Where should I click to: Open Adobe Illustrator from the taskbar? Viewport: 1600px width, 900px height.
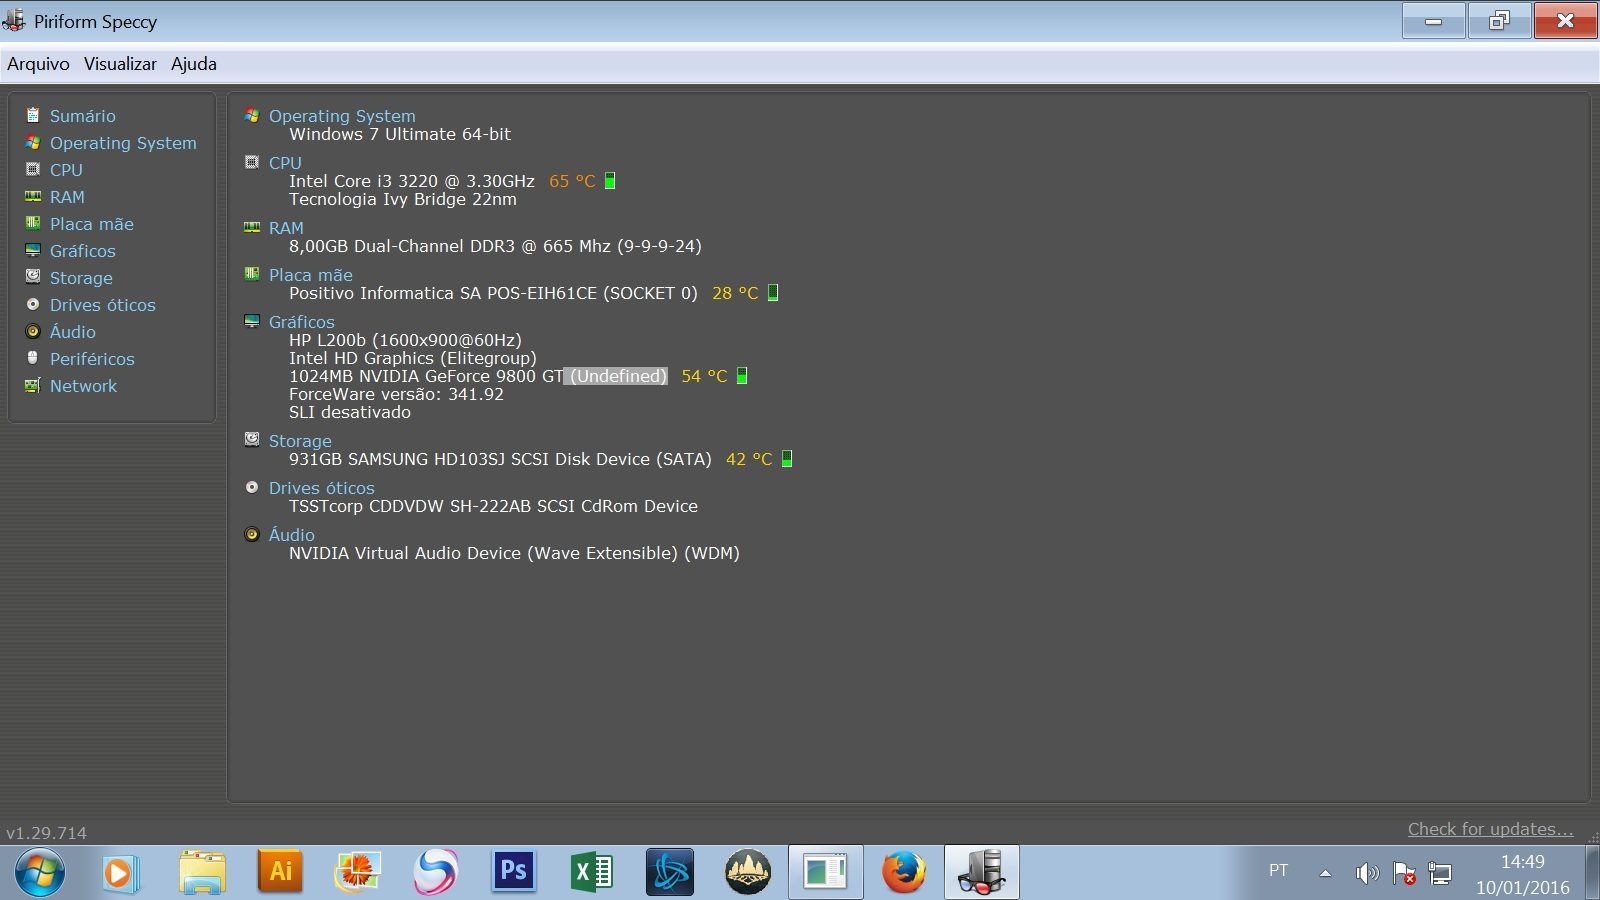pos(281,872)
